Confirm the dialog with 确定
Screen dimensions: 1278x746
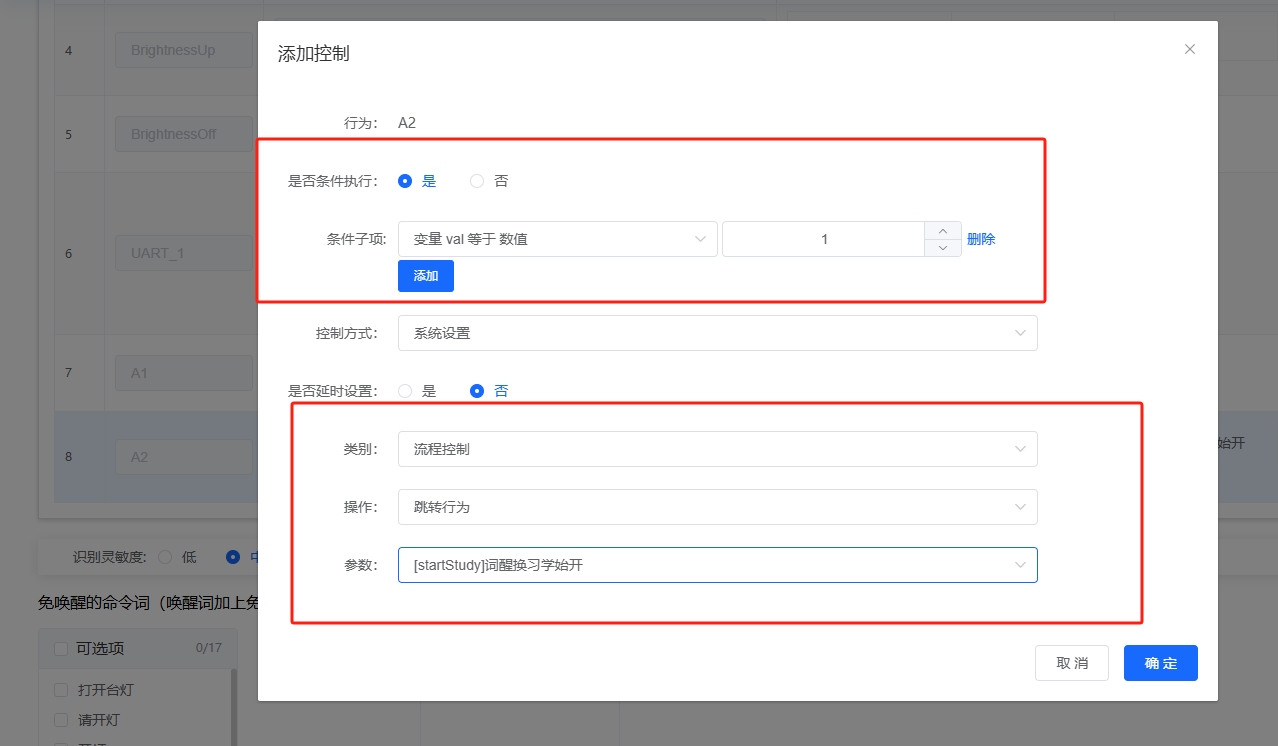pyautogui.click(x=1160, y=662)
